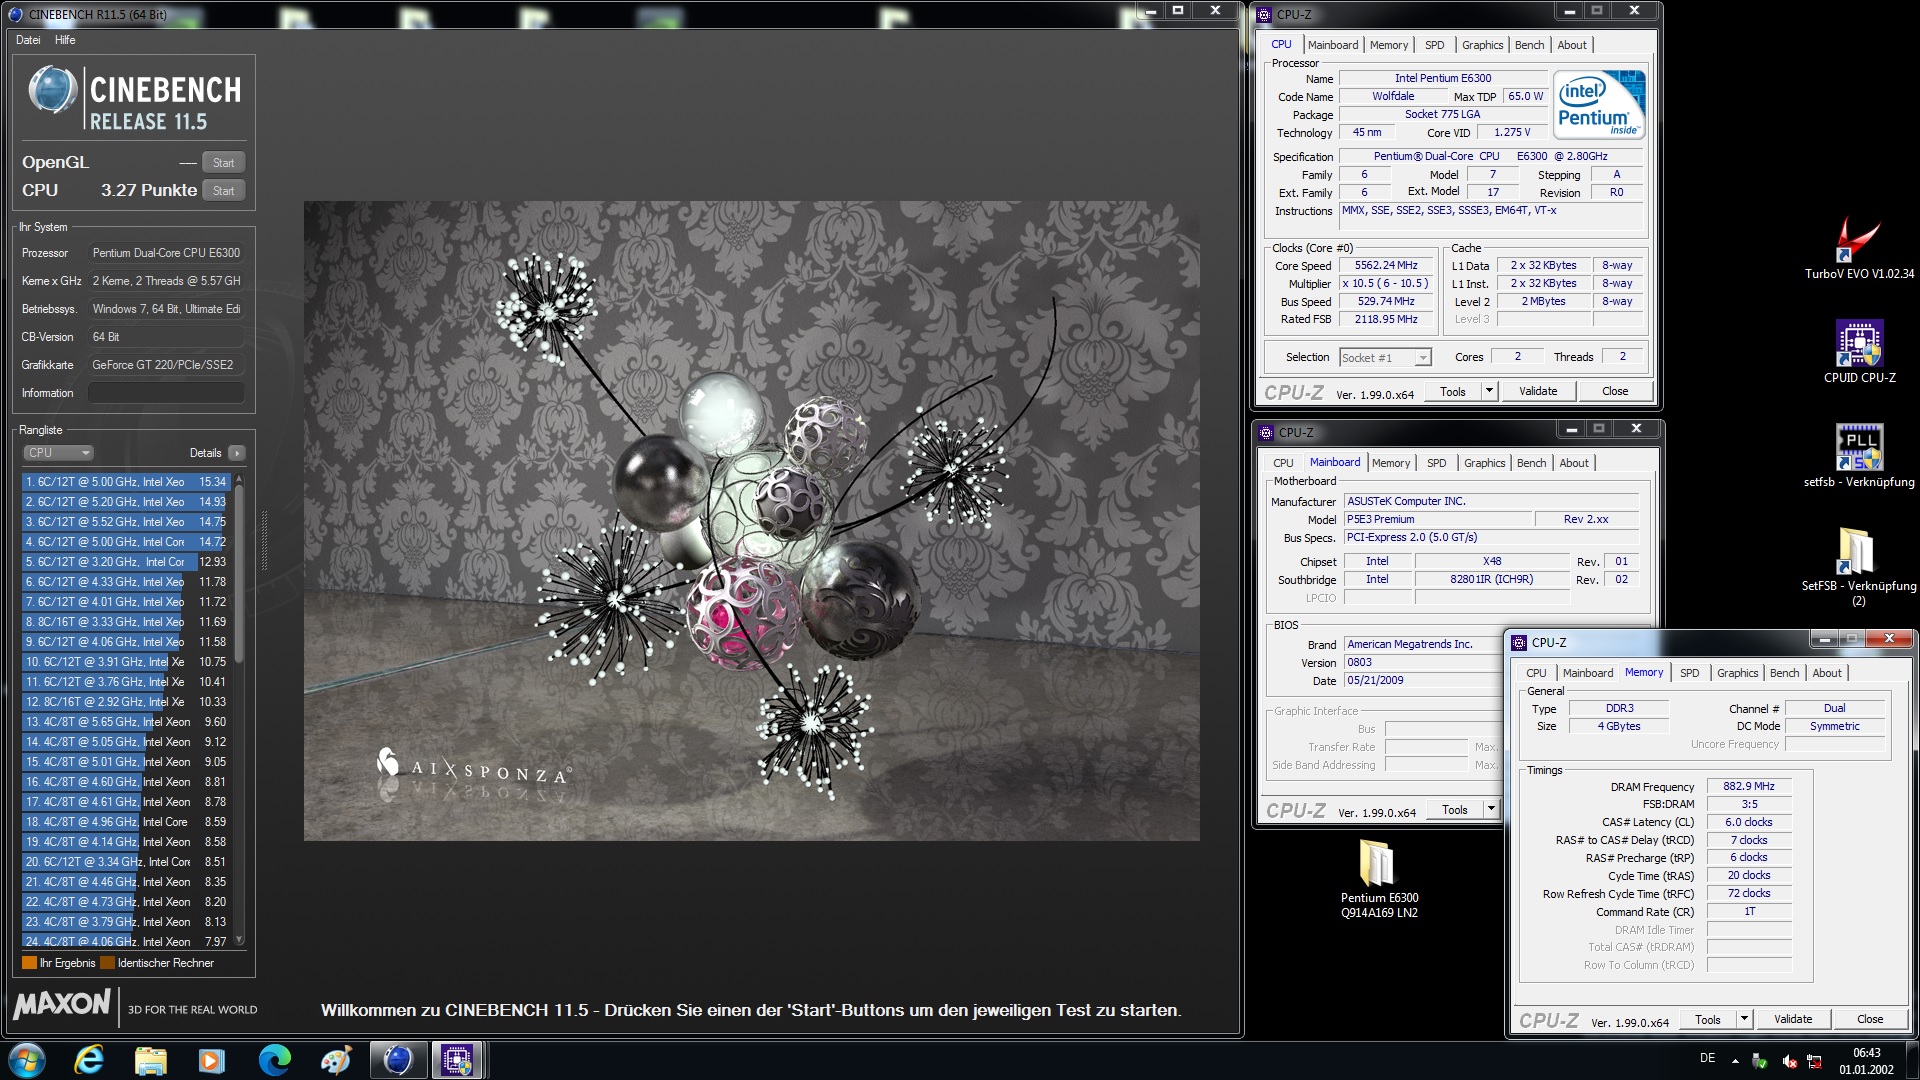
Task: Click DRAM Frequency value 882.9 MHz
Action: (x=1748, y=786)
